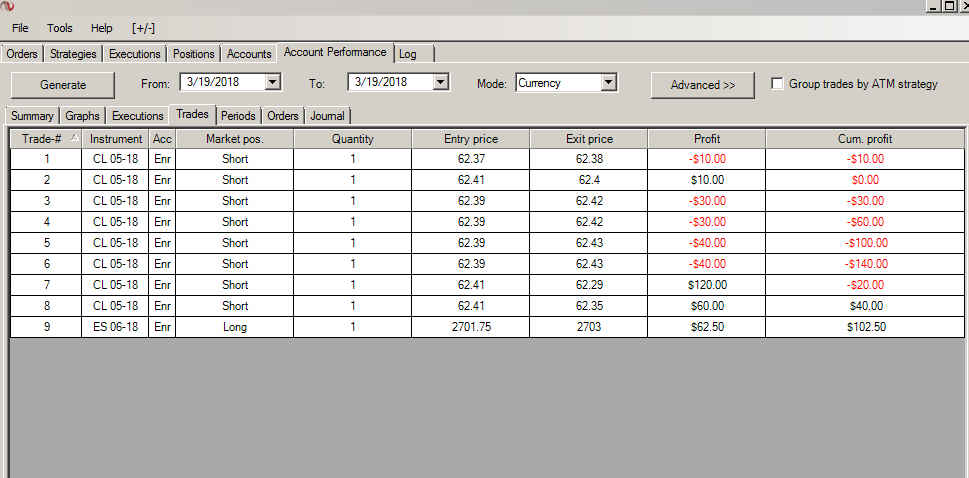Open the Summary sub-tab

pyautogui.click(x=32, y=116)
